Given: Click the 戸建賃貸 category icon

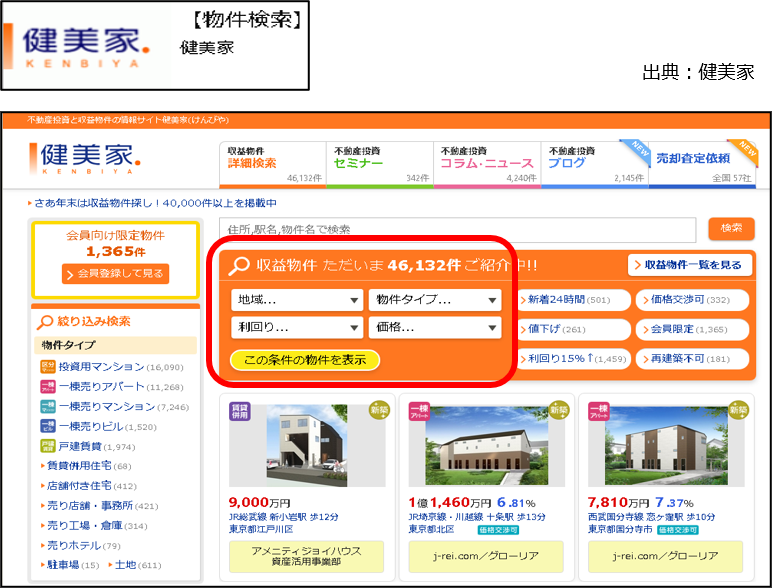Looking at the screenshot, I should (x=47, y=446).
